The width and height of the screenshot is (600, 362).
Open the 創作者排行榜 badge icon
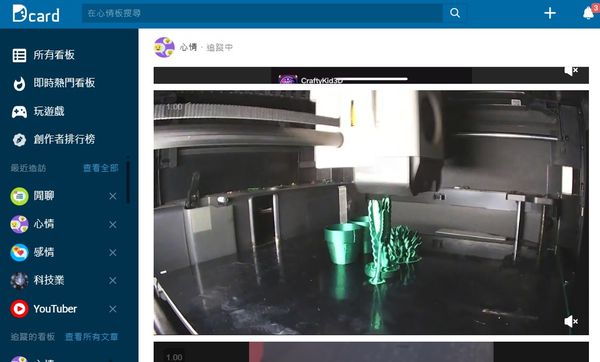click(19, 140)
